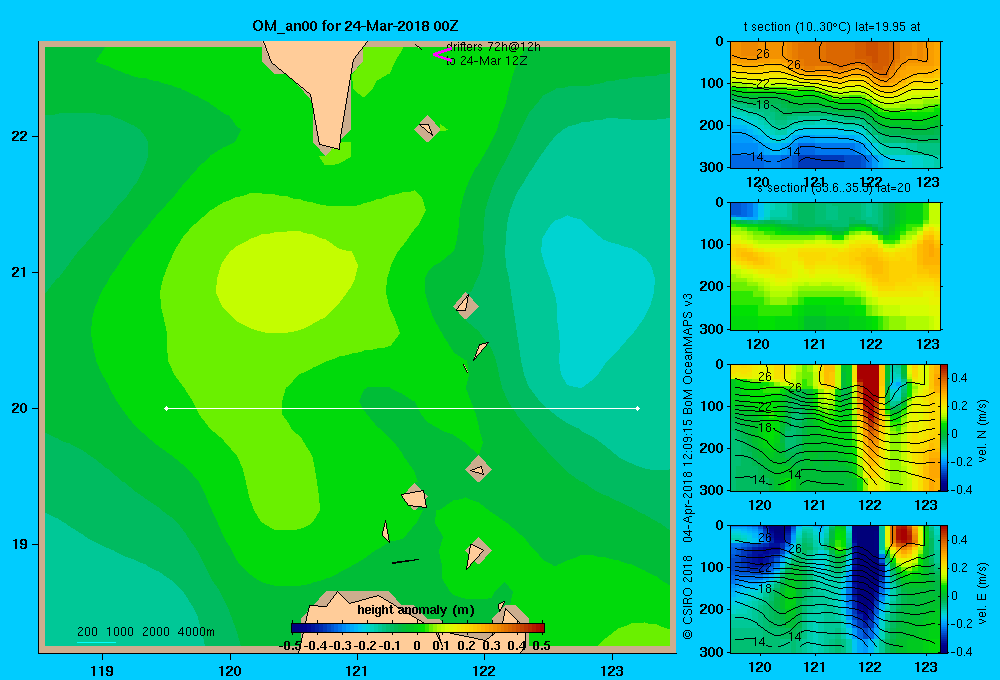
Task: Click the title 'OM_an00 for 24-Mar-2018 00Z'
Action: pos(355,26)
